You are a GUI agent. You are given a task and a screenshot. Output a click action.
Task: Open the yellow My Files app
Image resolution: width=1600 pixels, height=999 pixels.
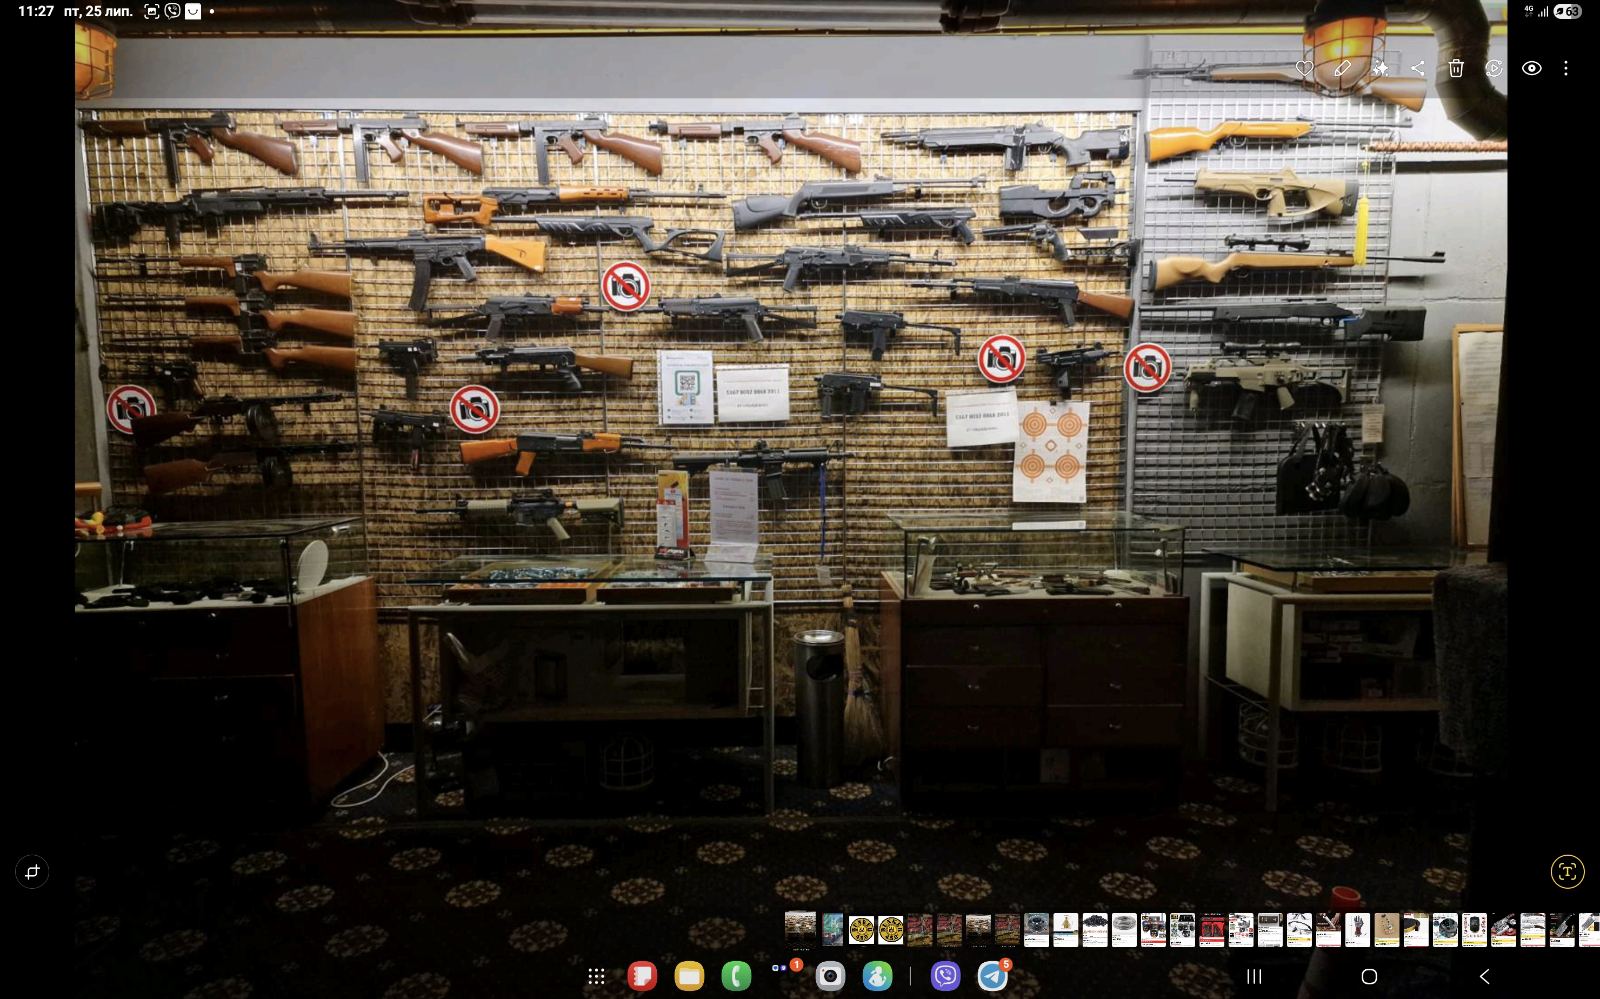(x=689, y=976)
